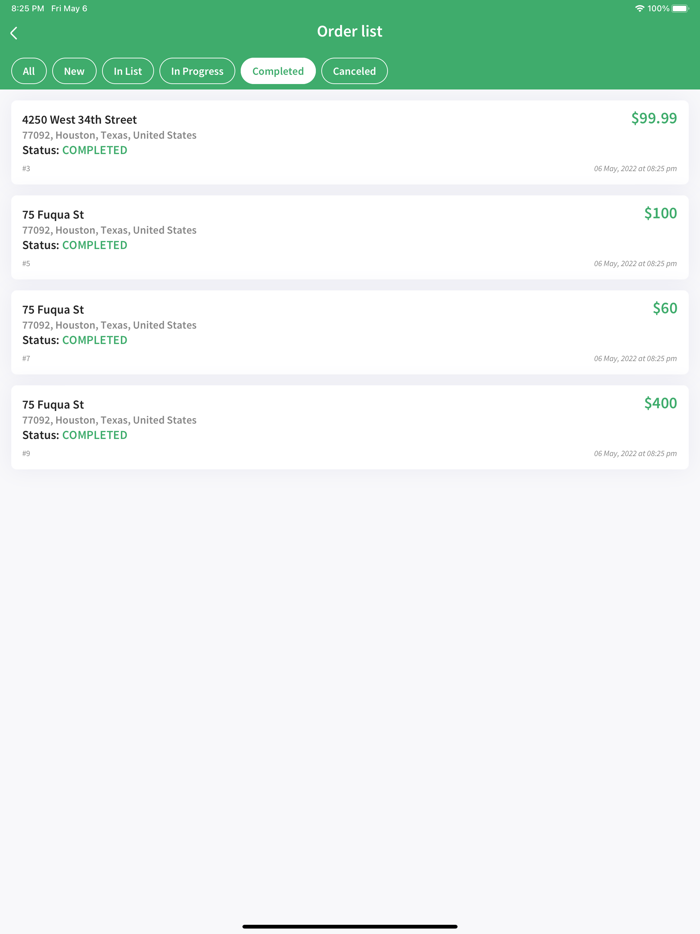Tap the Order list title

coord(350,31)
